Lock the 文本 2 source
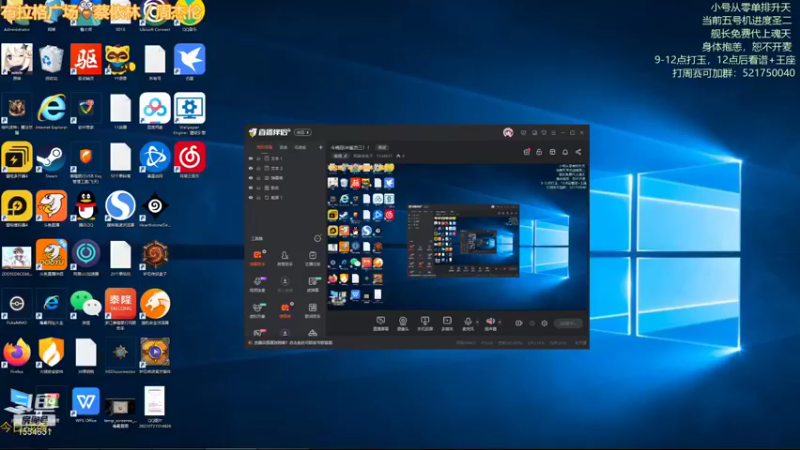The width and height of the screenshot is (800, 450). point(259,168)
